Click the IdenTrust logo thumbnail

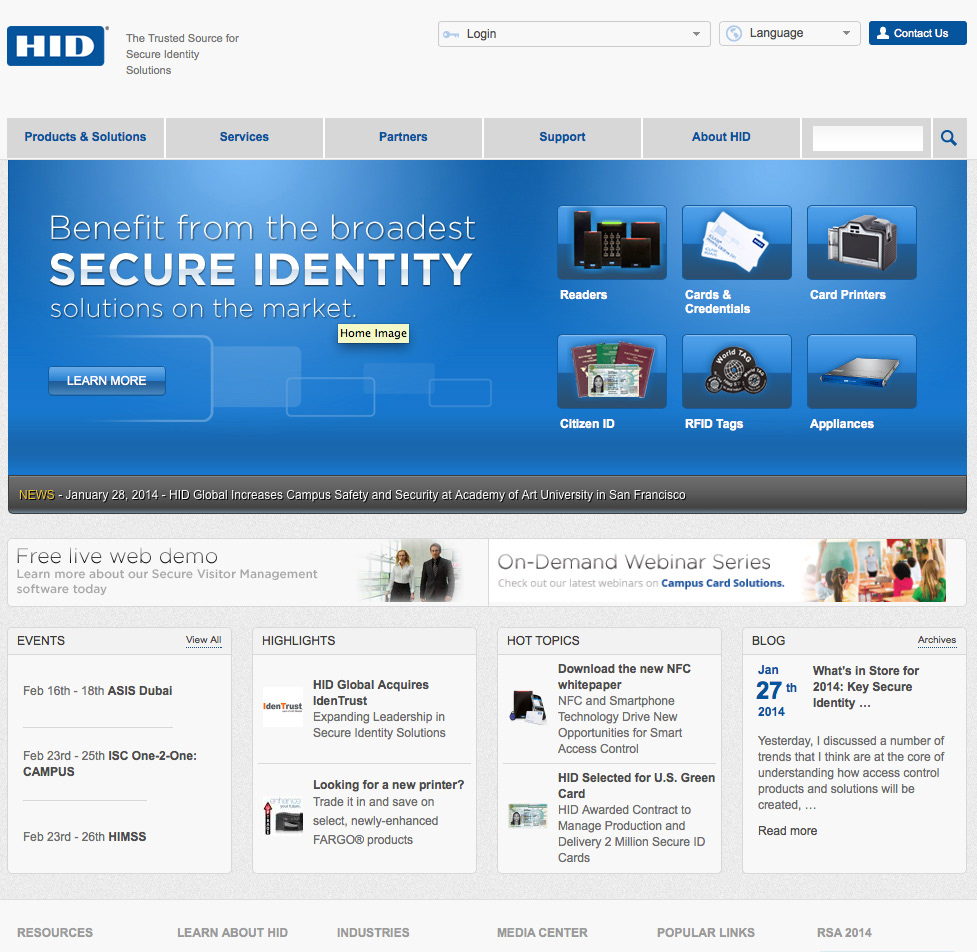(x=282, y=707)
